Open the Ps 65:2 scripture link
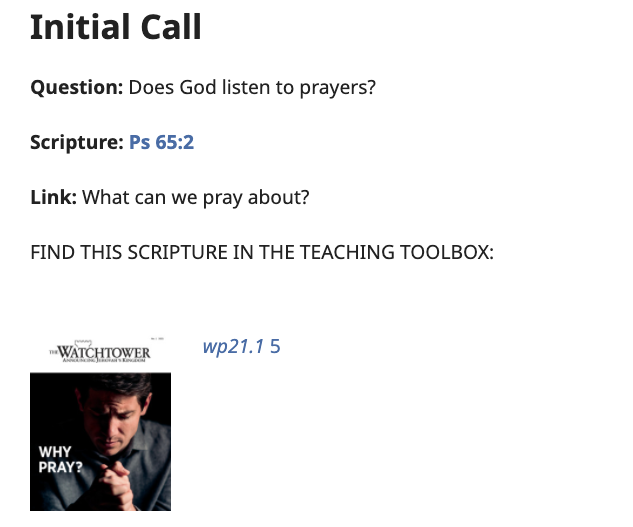Screen dimensions: 633x527 pyautogui.click(x=161, y=142)
